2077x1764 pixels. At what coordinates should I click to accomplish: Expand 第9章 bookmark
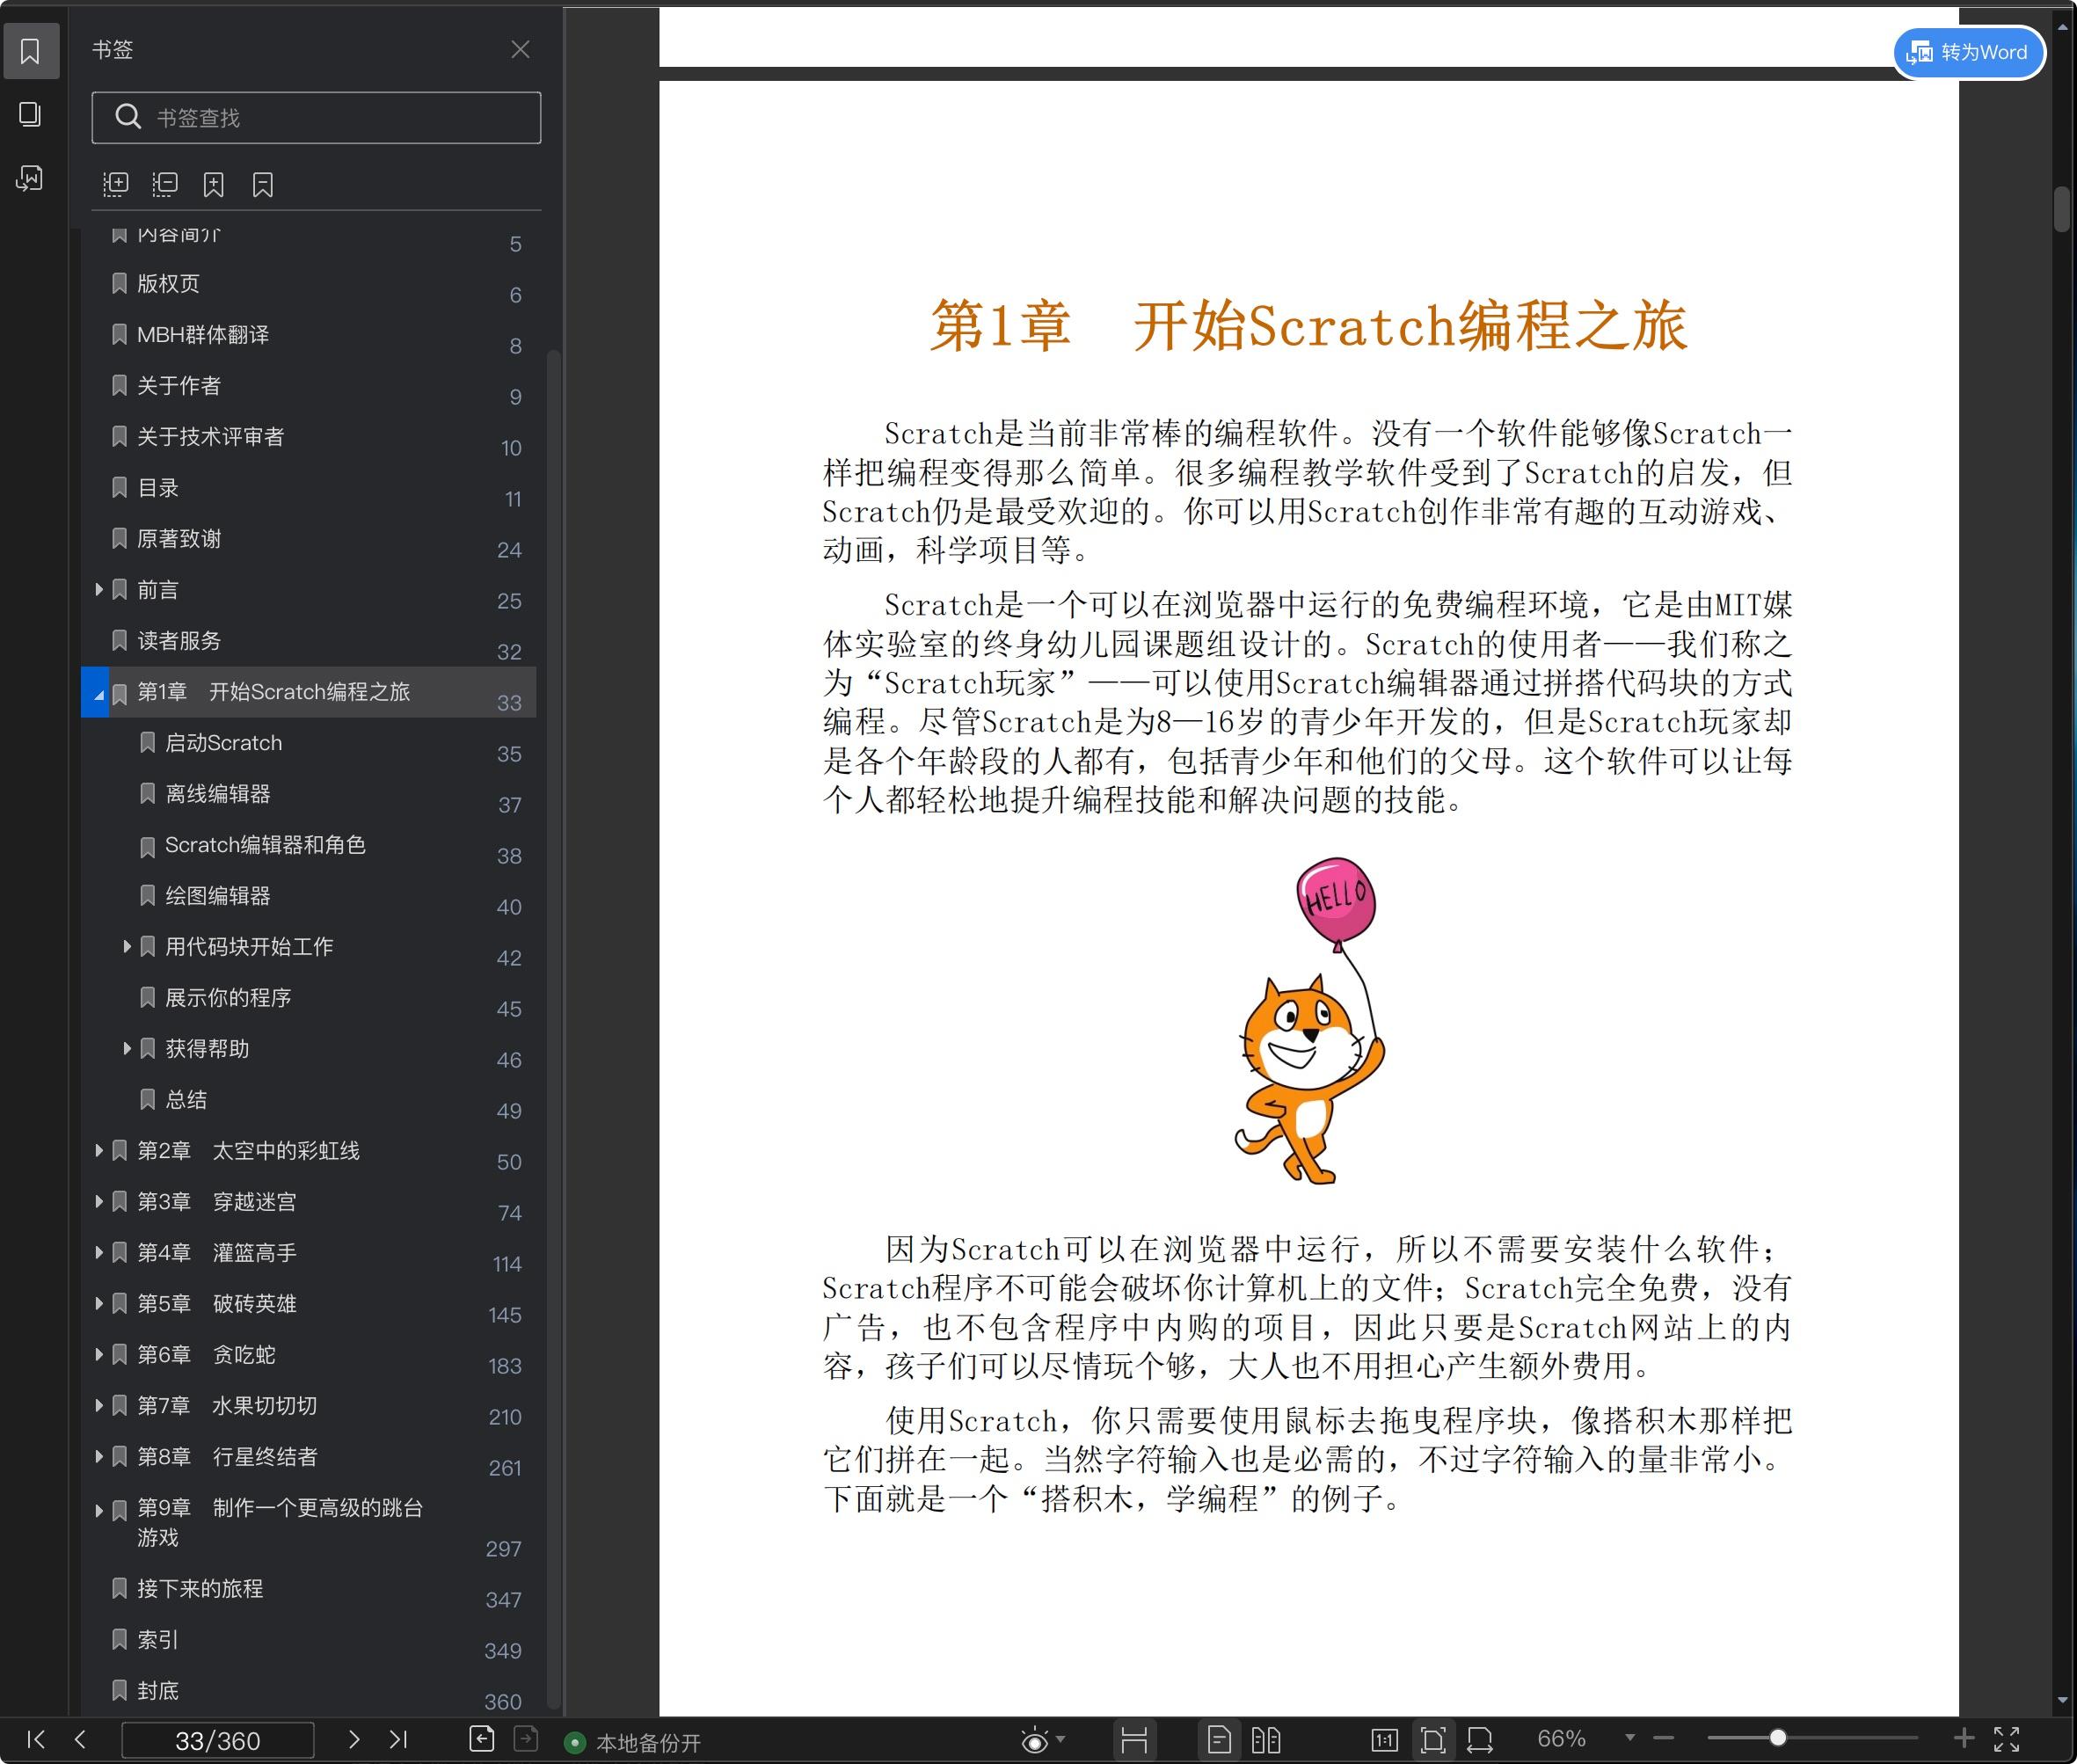(99, 1510)
